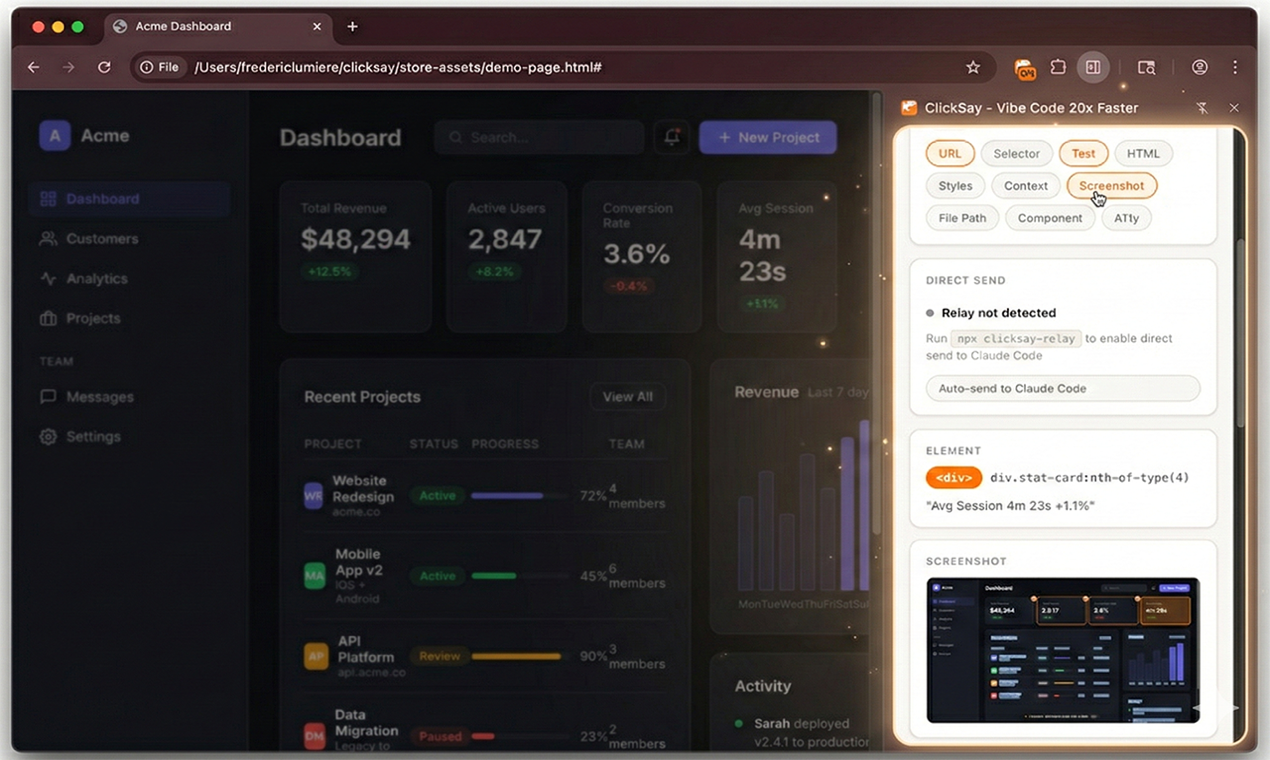Unpin the ClickSay side panel
This screenshot has width=1270, height=760.
(x=1202, y=108)
